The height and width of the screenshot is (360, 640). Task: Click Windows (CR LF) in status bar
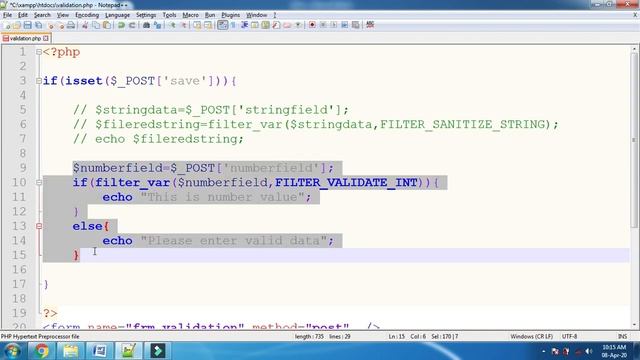[x=531, y=337]
